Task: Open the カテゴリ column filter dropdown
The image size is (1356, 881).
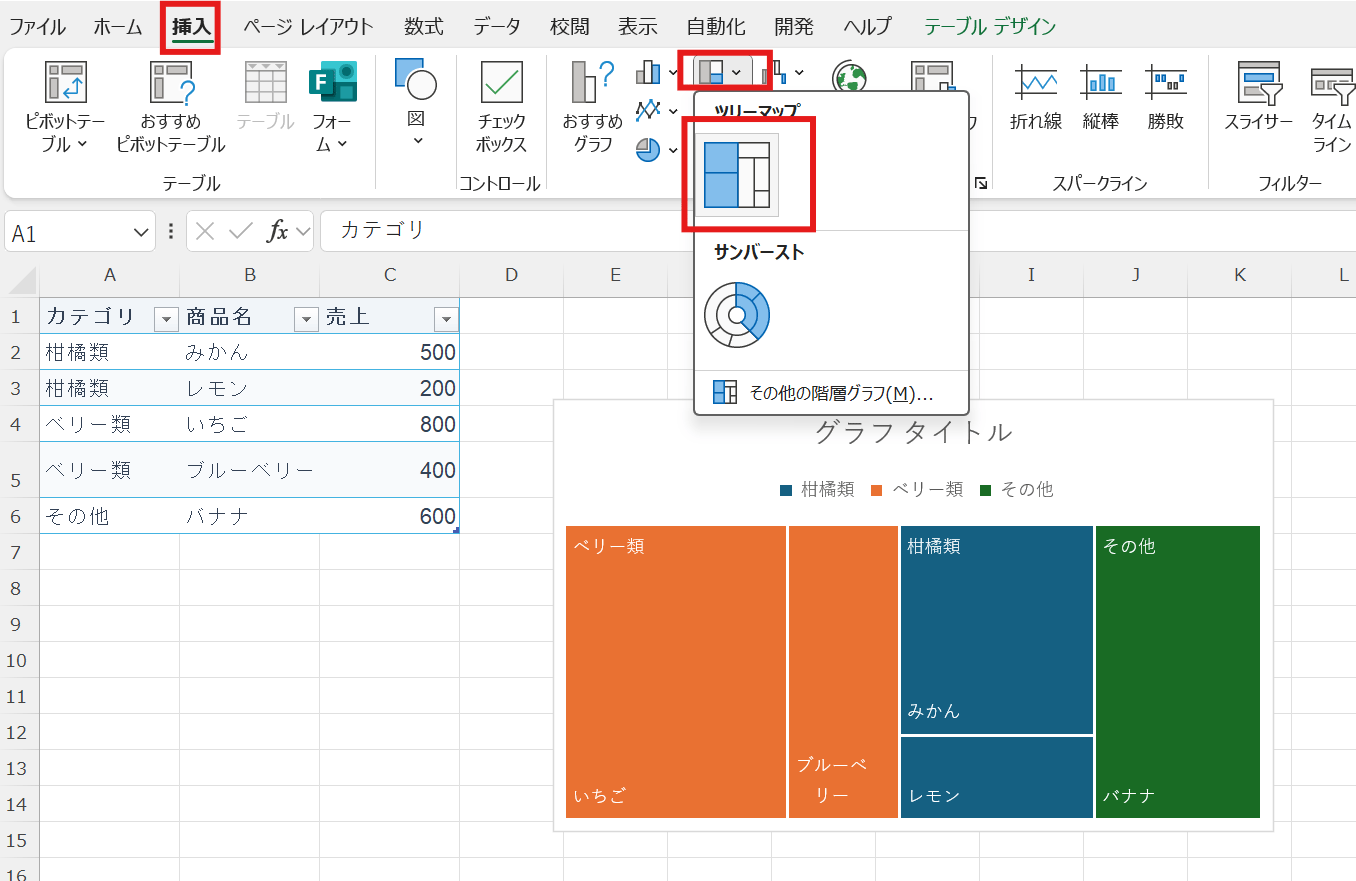Action: coord(165,319)
